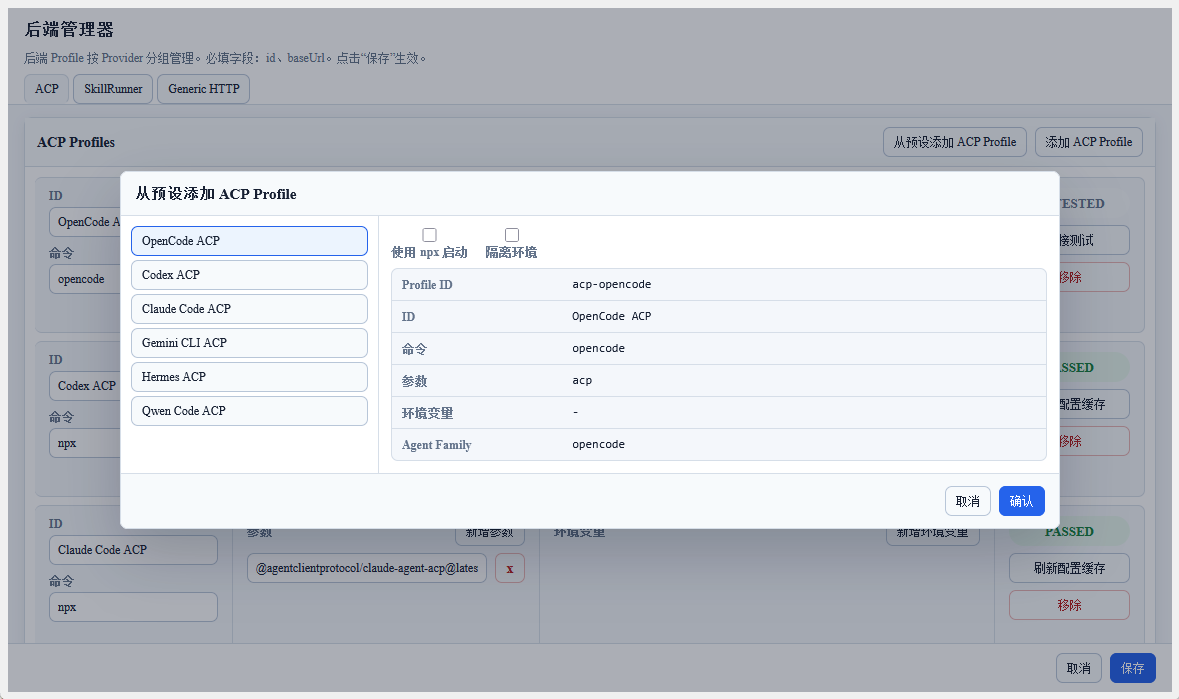Select the Gemini CLI ACP preset

(249, 343)
